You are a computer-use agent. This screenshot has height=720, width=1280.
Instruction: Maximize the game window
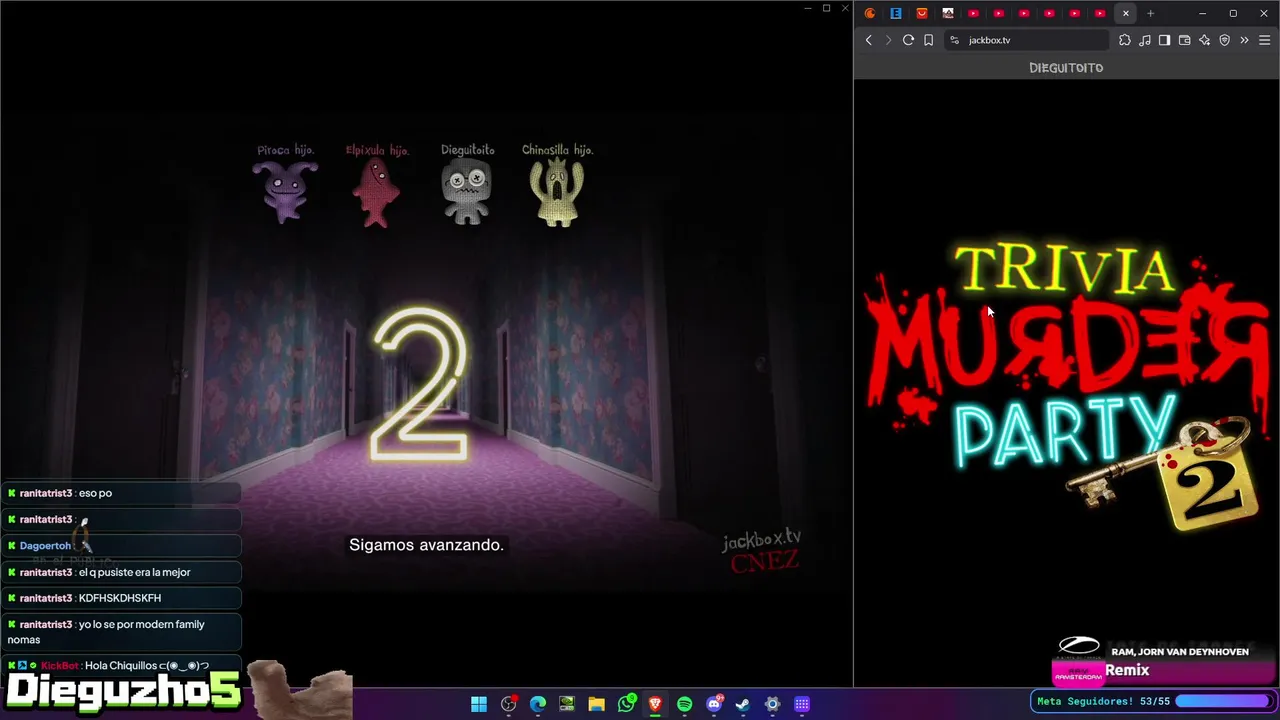826,8
